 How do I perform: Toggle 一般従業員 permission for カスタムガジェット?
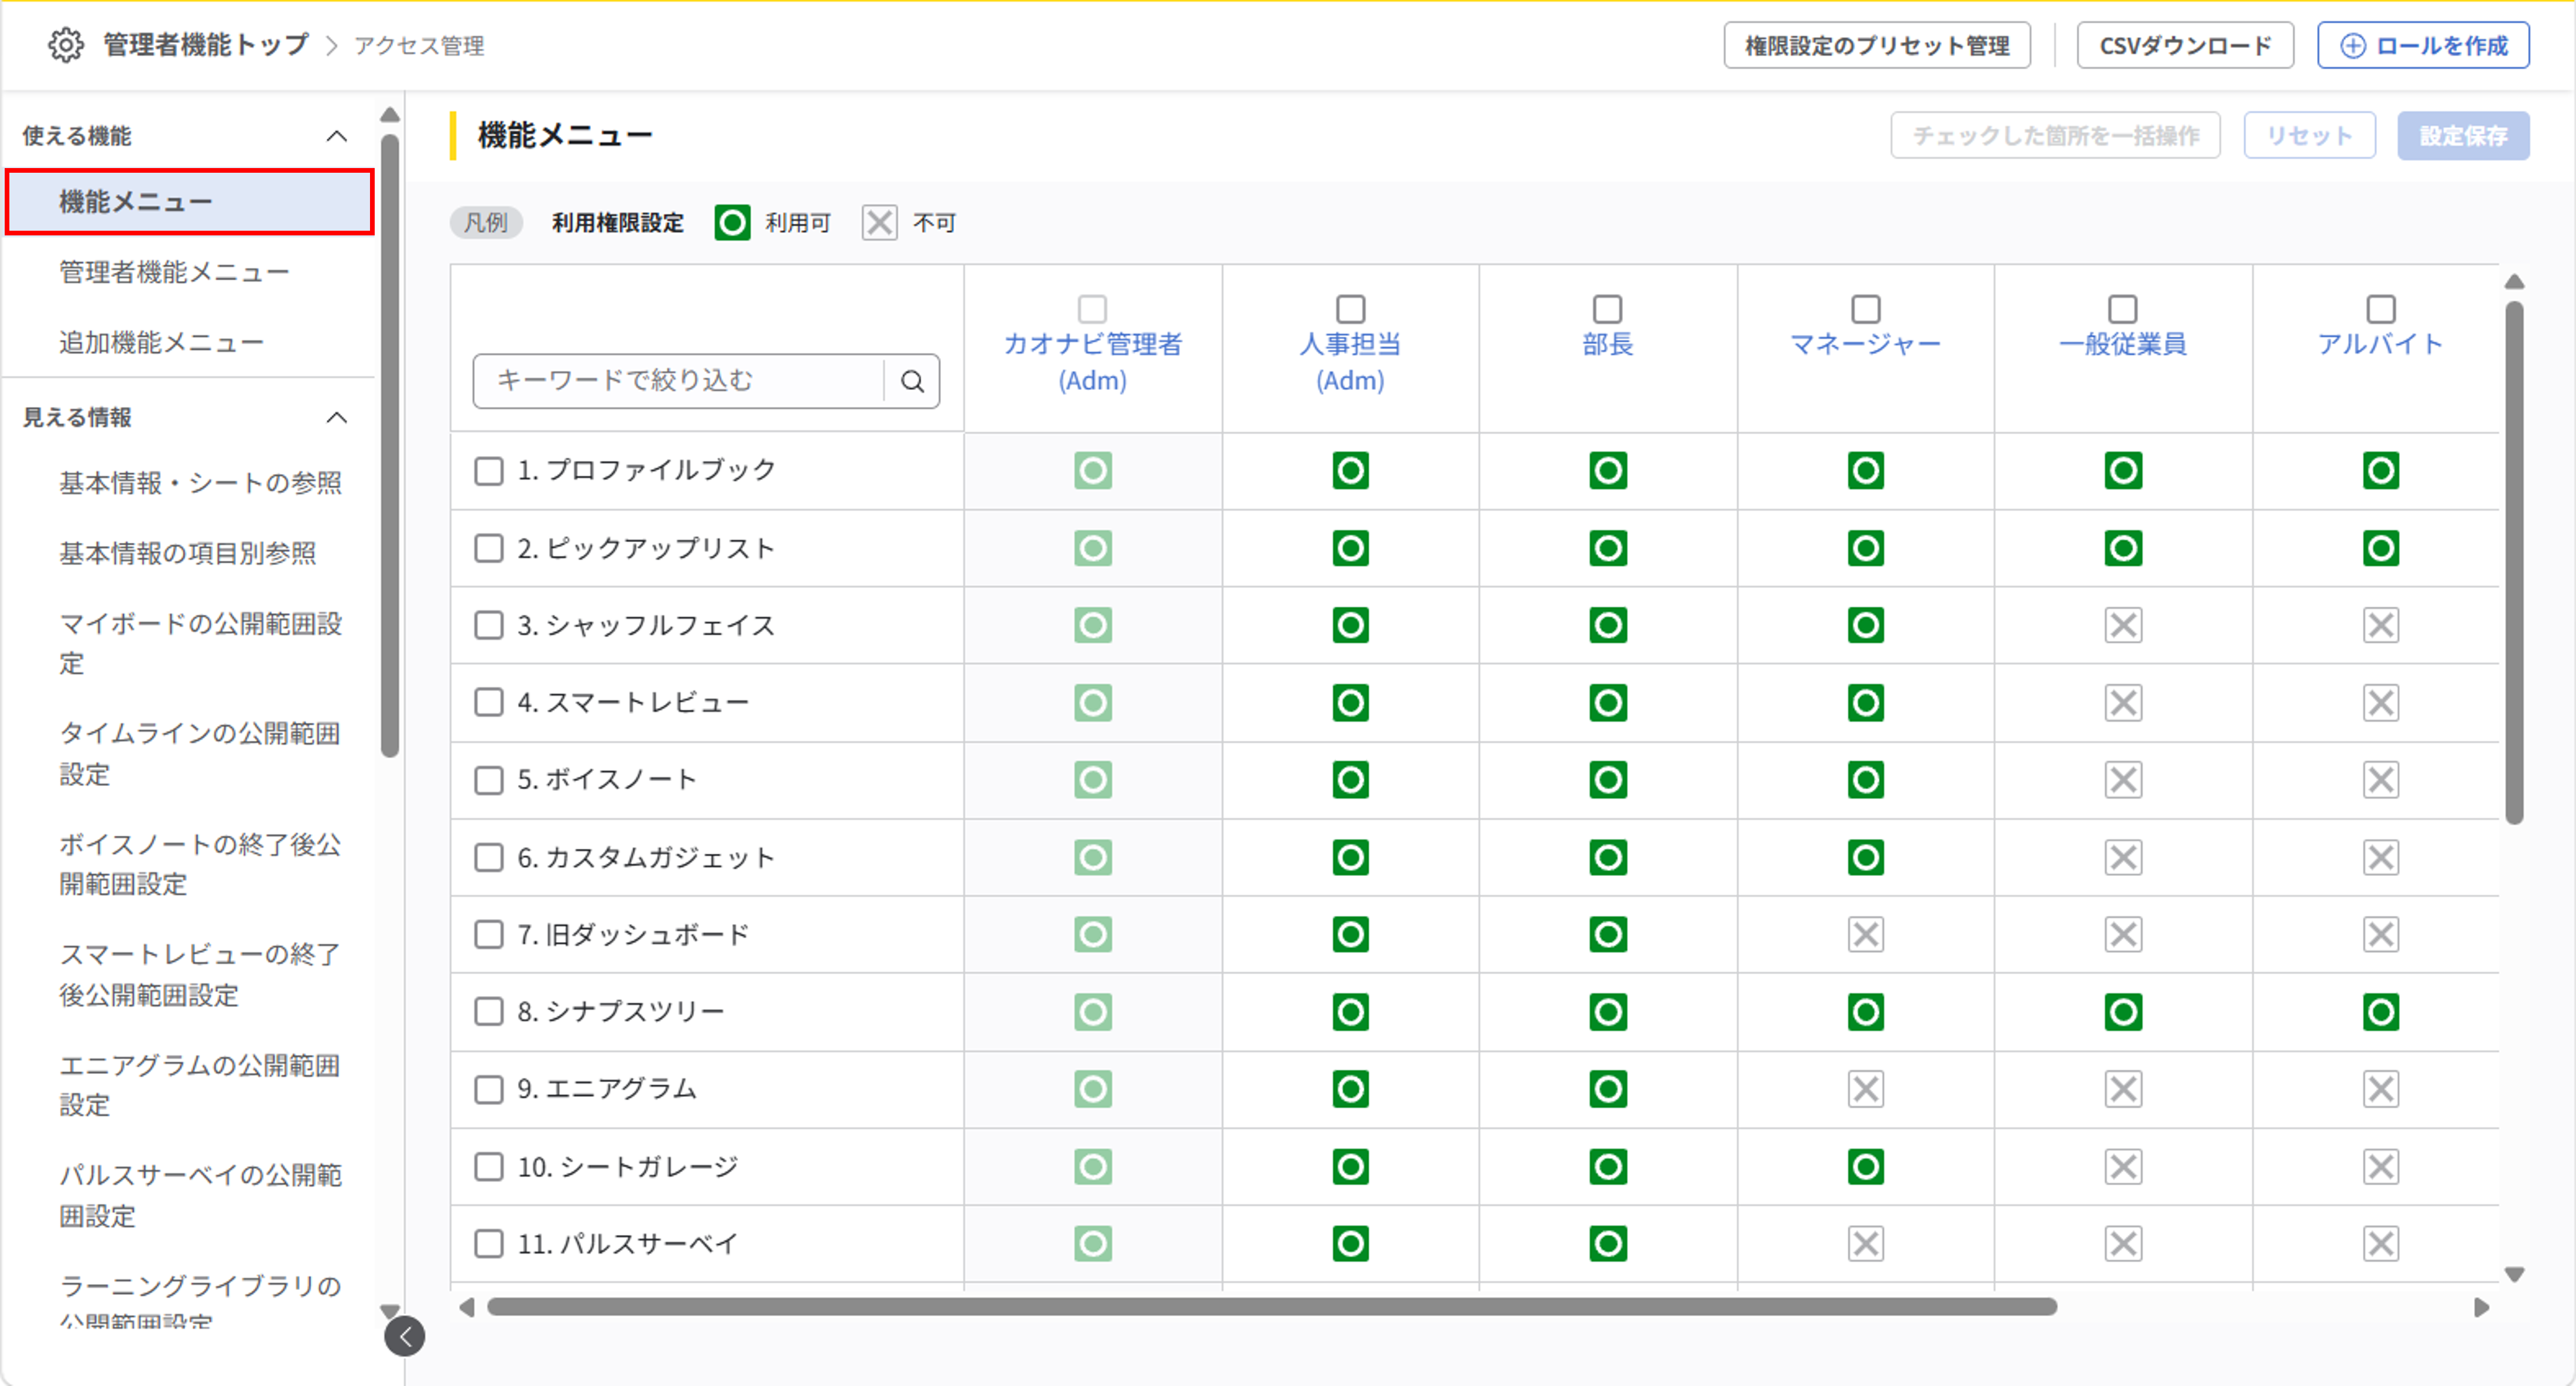[2123, 857]
